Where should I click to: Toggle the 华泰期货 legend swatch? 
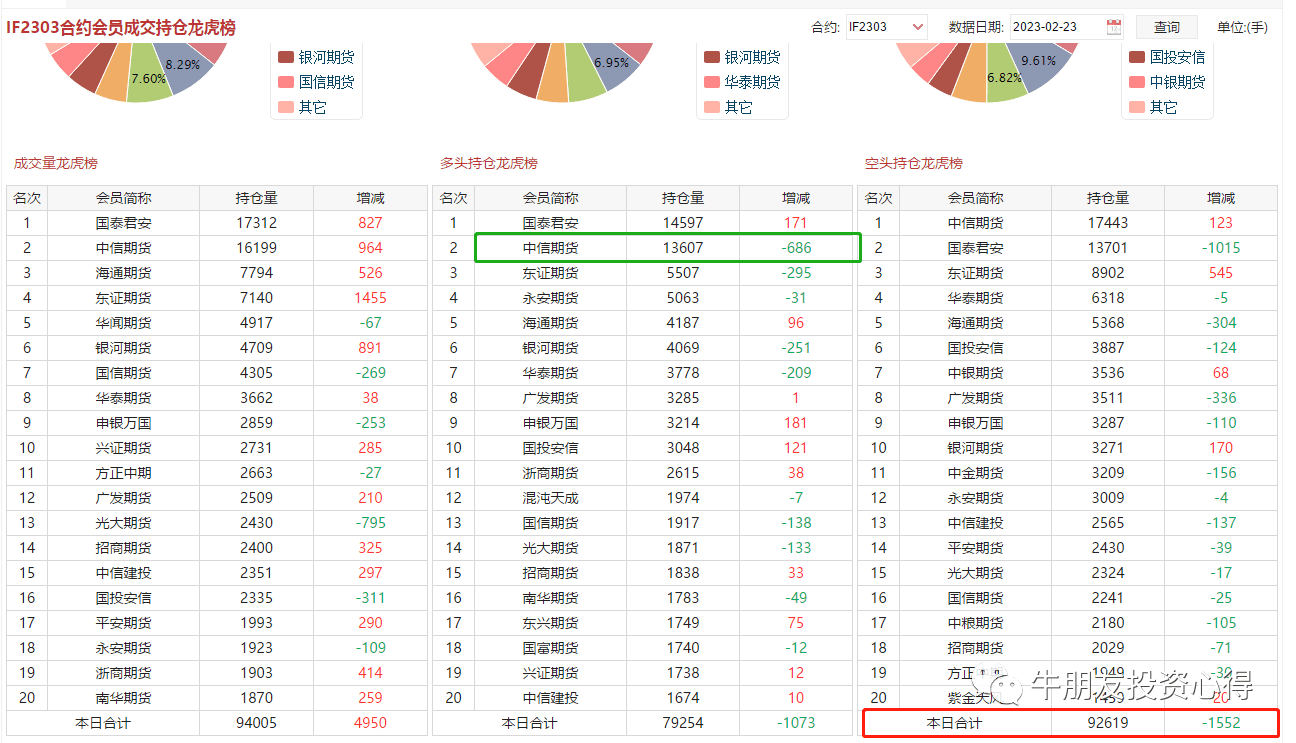(712, 82)
